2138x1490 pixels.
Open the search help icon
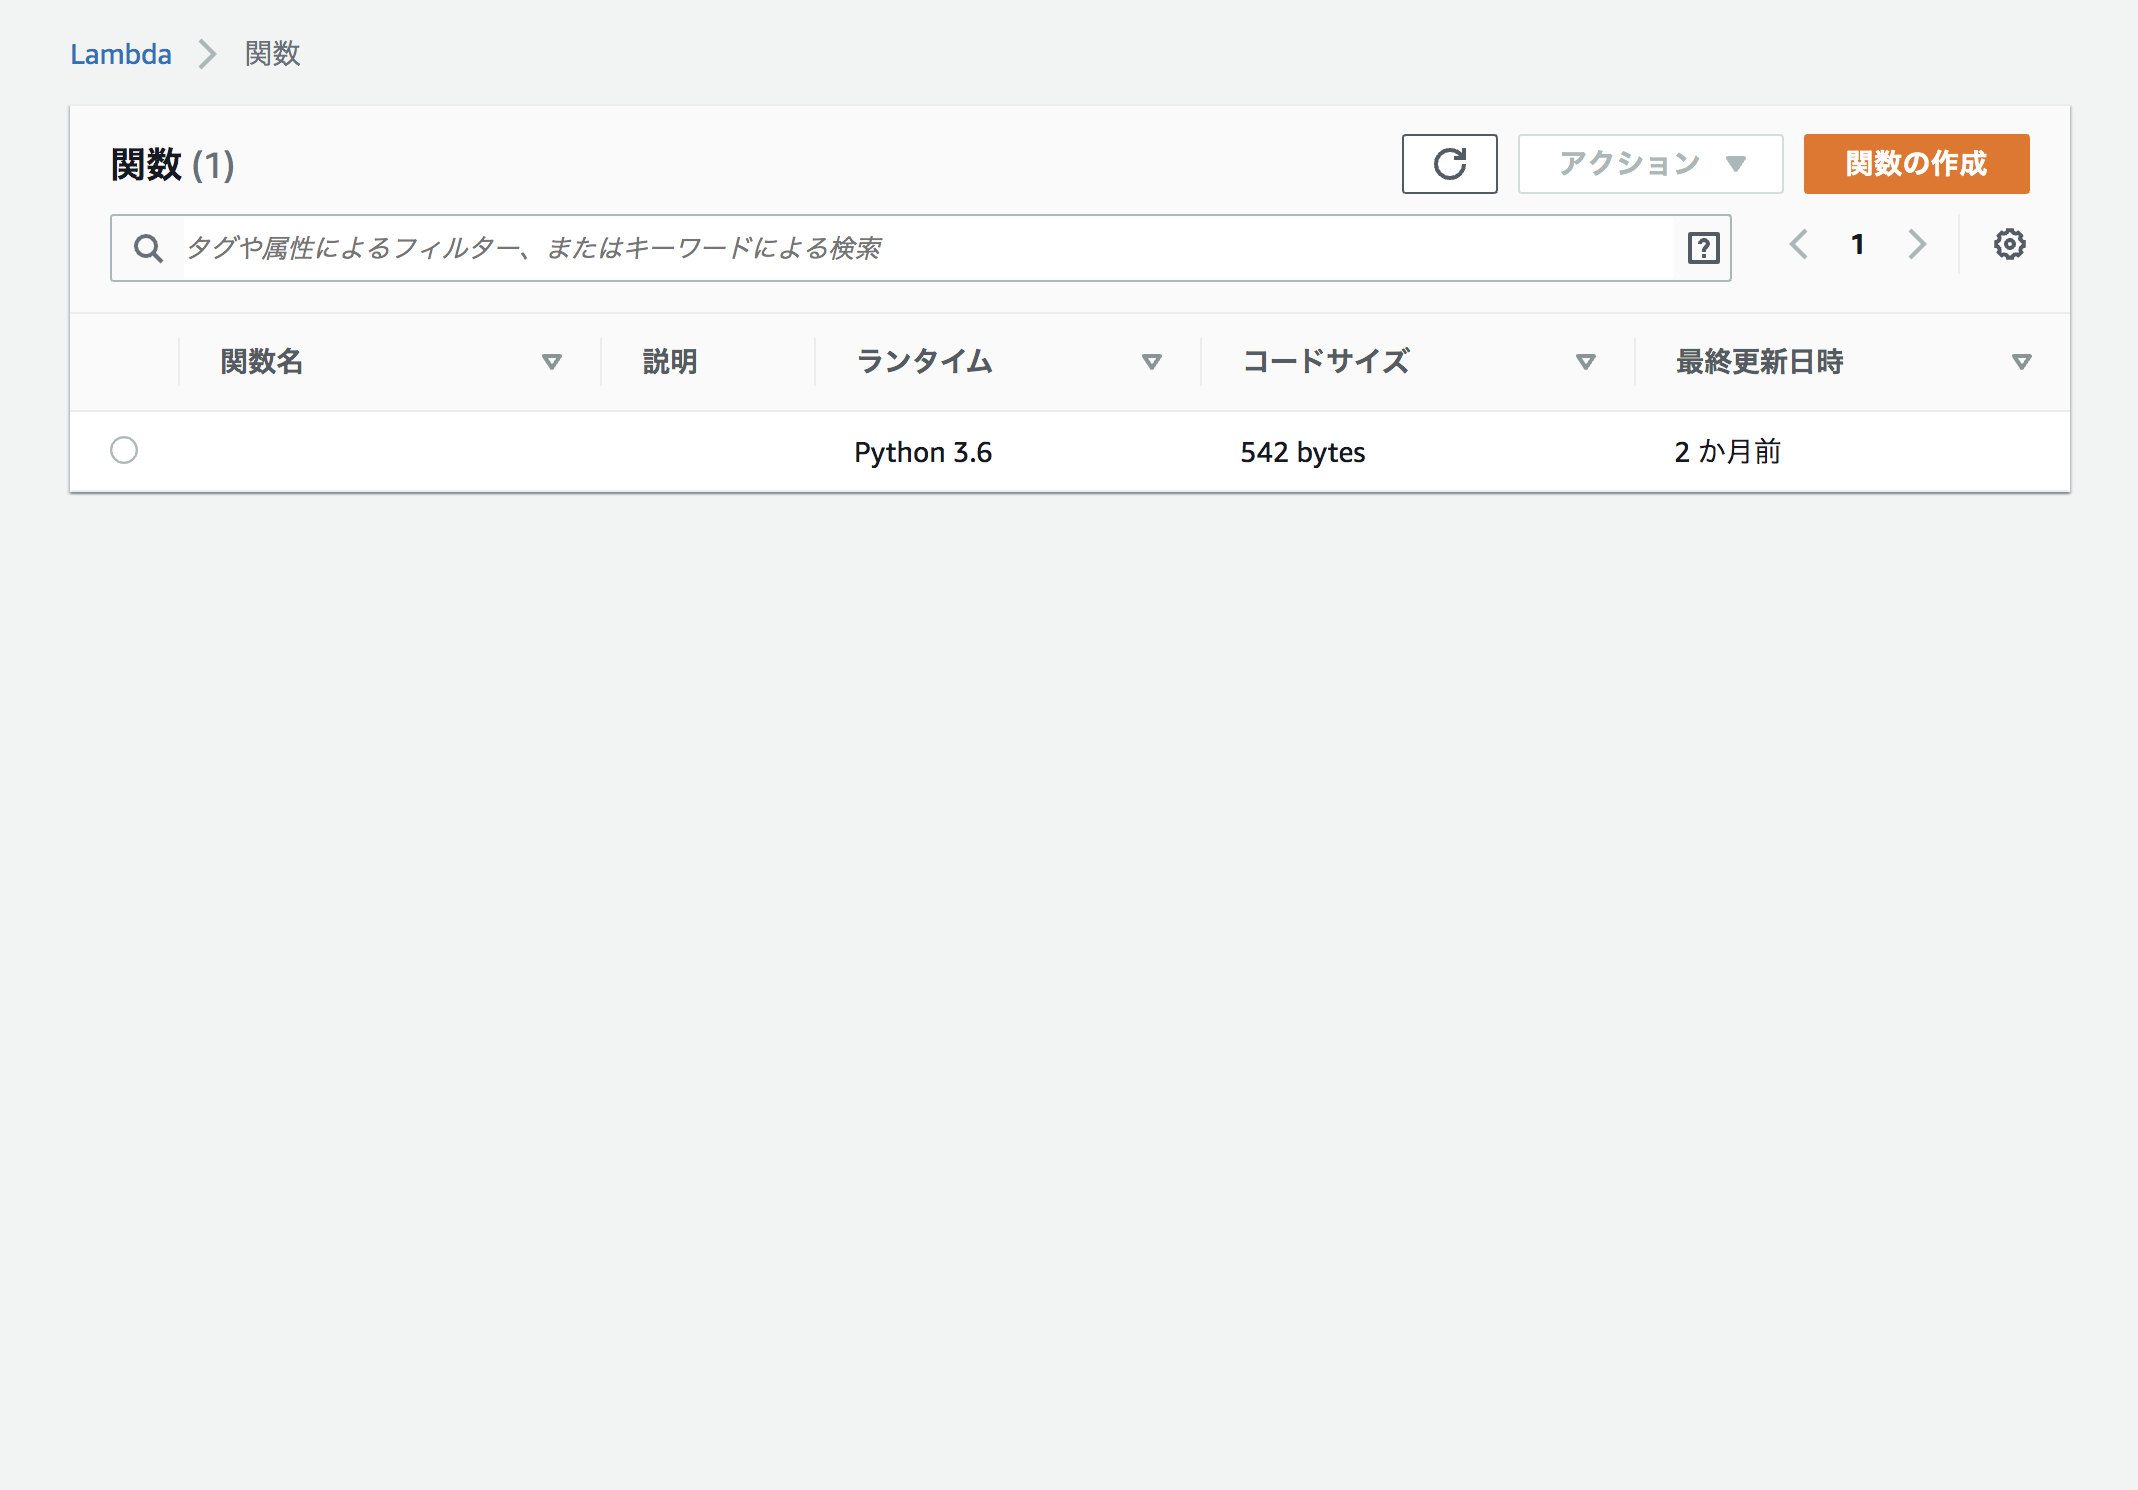pyautogui.click(x=1700, y=247)
